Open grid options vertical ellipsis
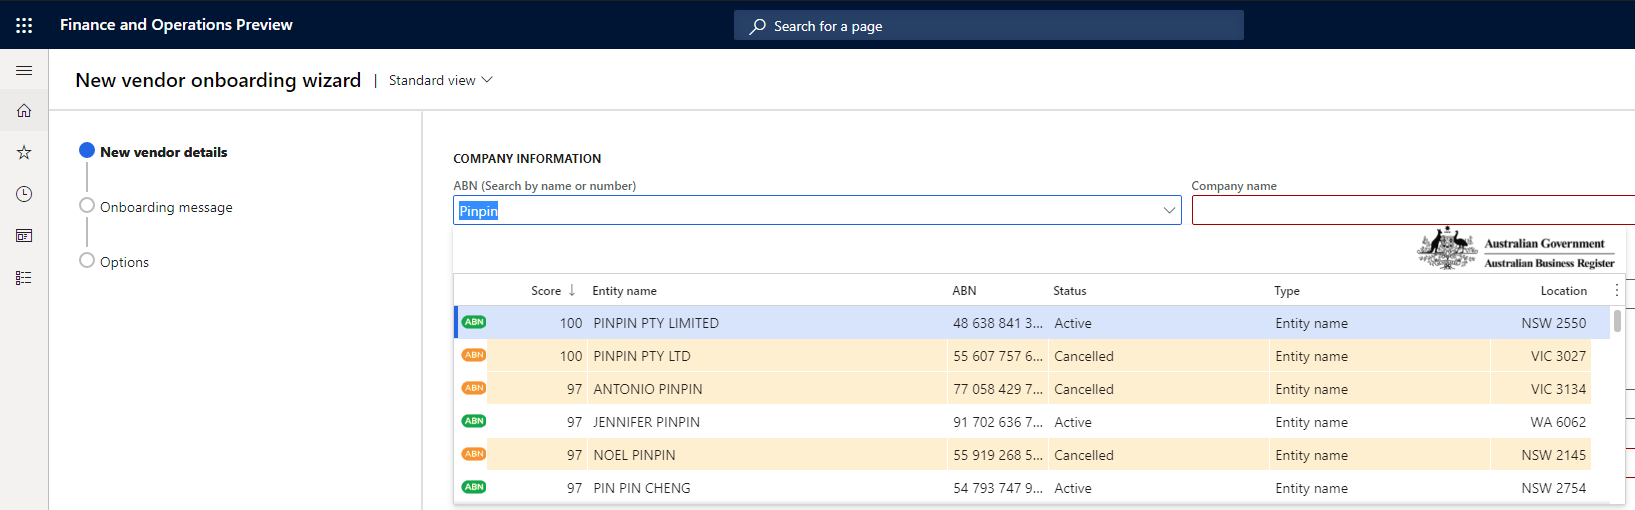Viewport: 1635px width, 510px height. pyautogui.click(x=1617, y=290)
